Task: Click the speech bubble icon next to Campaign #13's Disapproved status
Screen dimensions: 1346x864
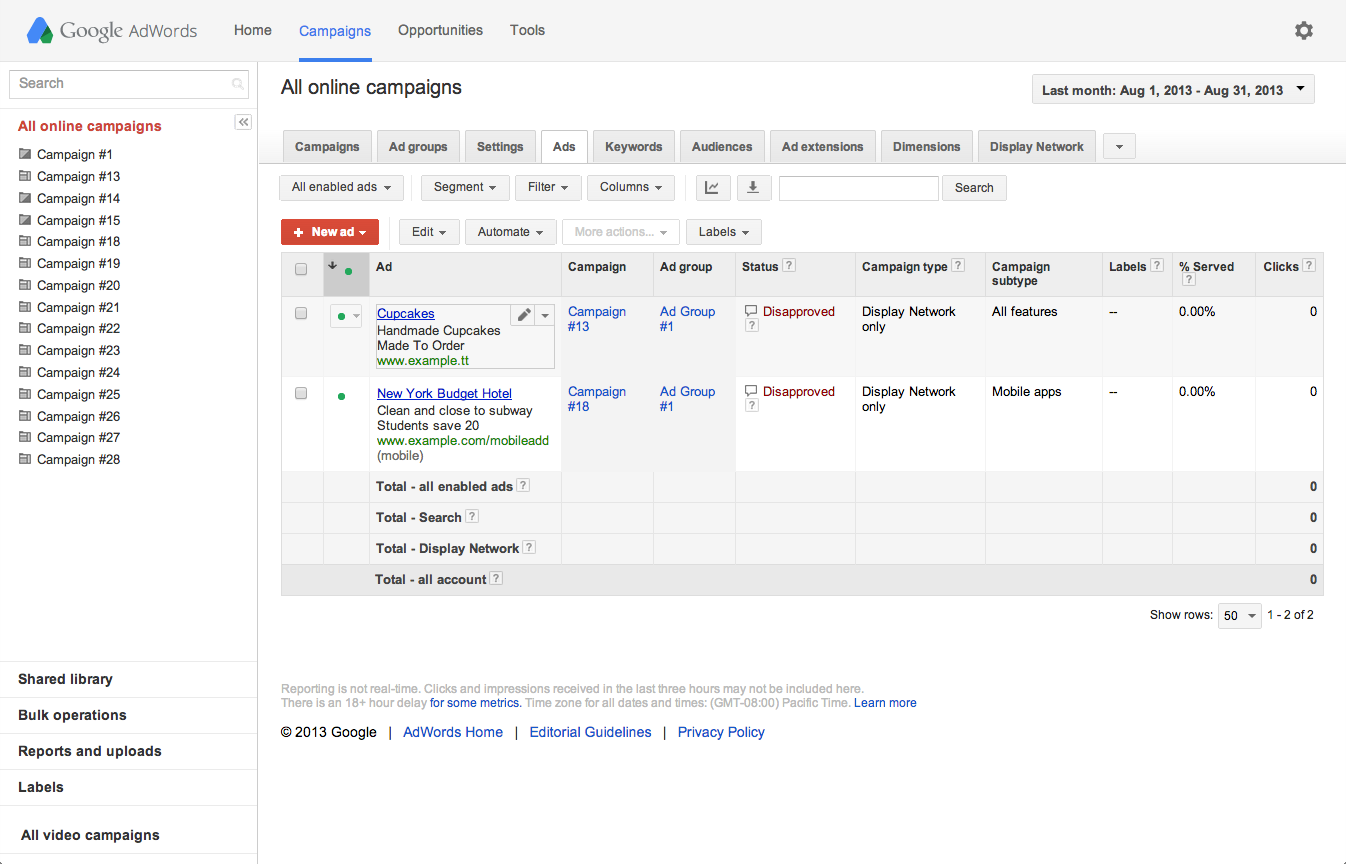Action: pyautogui.click(x=751, y=311)
